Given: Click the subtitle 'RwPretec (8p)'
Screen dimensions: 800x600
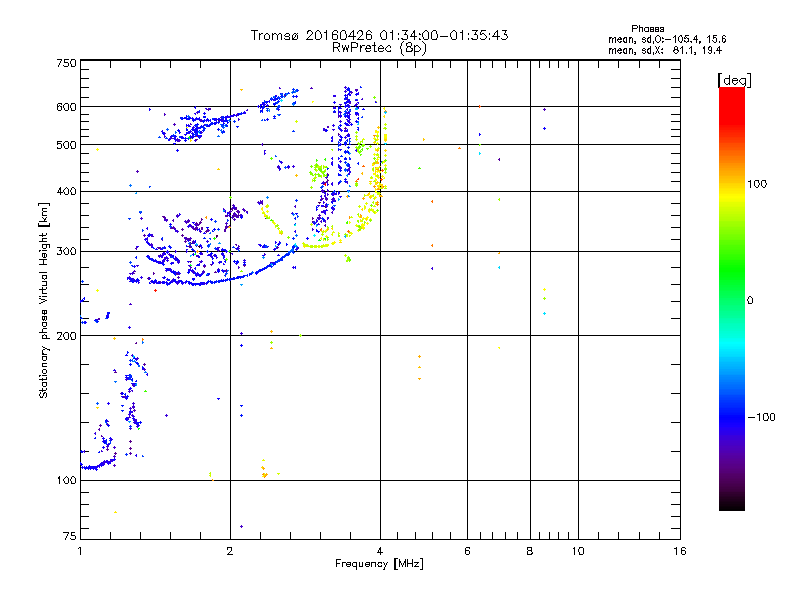Looking at the screenshot, I should (x=379, y=48).
